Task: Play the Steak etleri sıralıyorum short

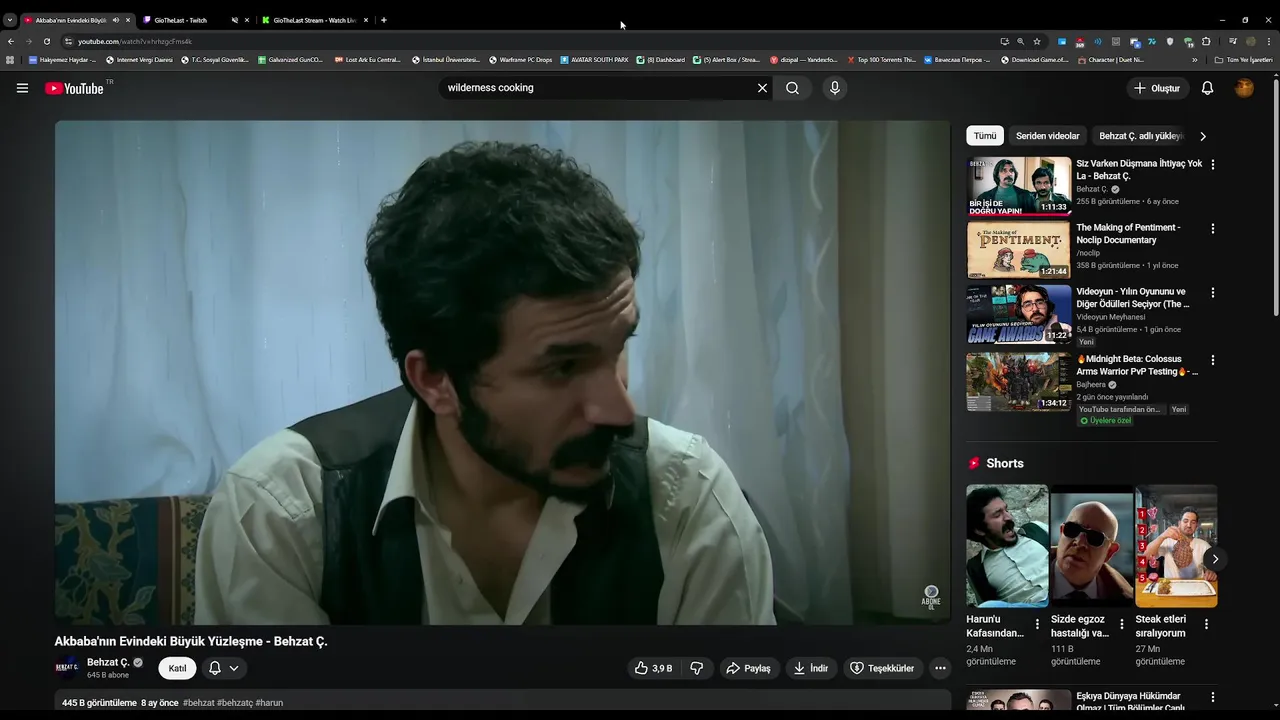Action: pos(1176,546)
